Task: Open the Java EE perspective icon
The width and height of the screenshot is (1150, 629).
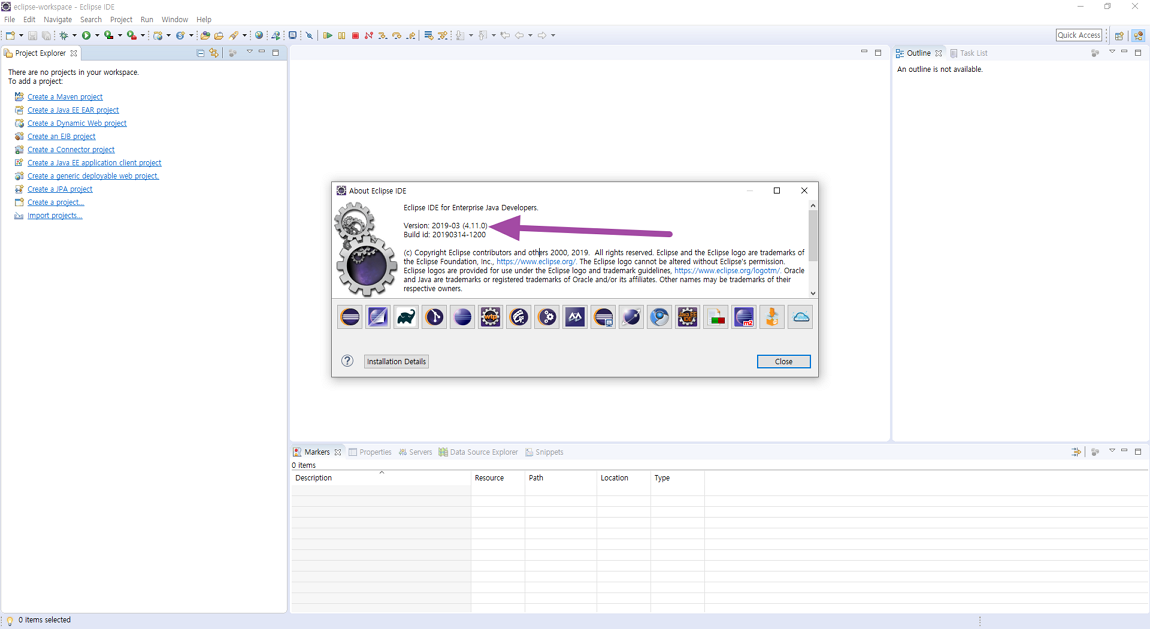Action: click(1138, 35)
